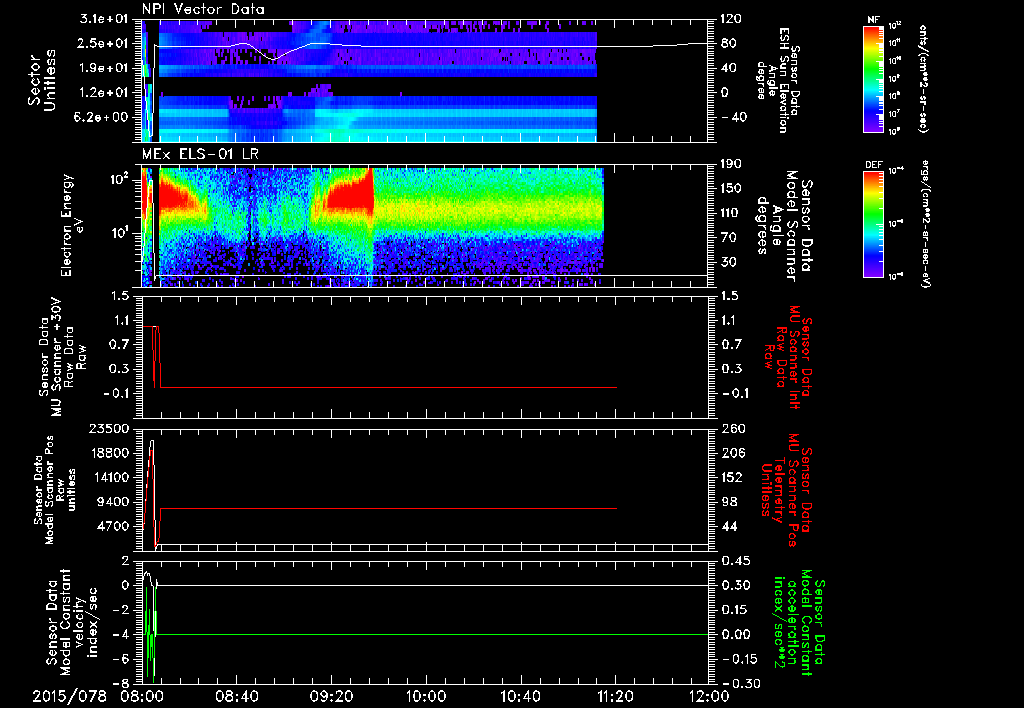
Task: Click the green 'Model Constant acceleration' axis title
Action: (799, 623)
